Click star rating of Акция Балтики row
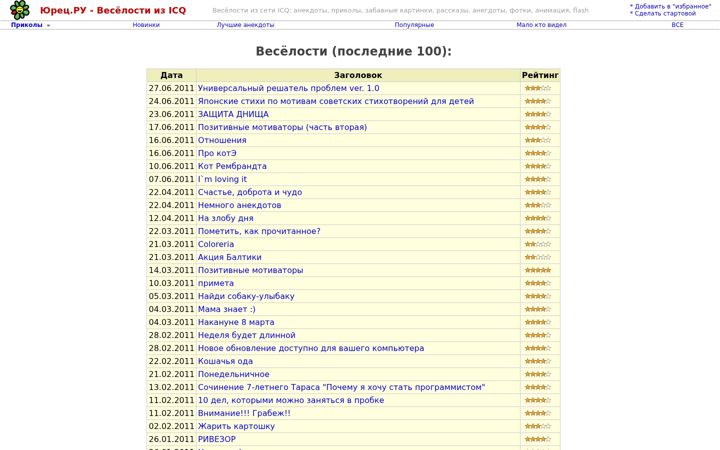Screen dimensions: 720x450 pos(538,257)
